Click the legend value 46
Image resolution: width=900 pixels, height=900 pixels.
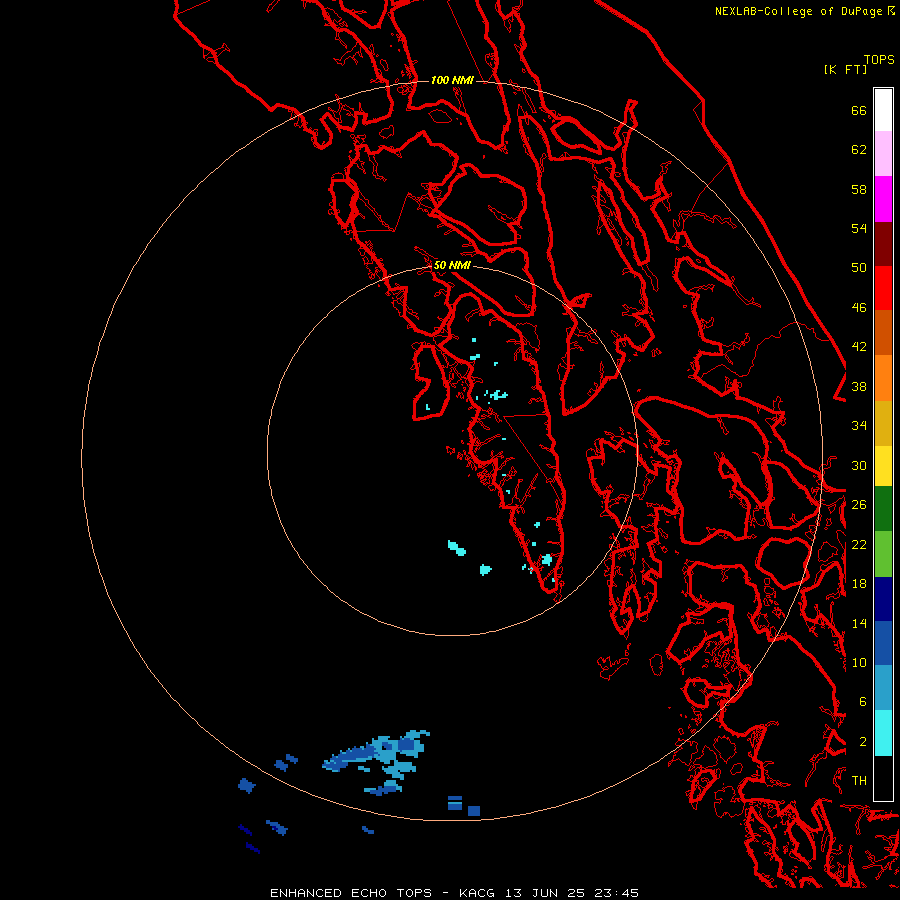point(859,308)
